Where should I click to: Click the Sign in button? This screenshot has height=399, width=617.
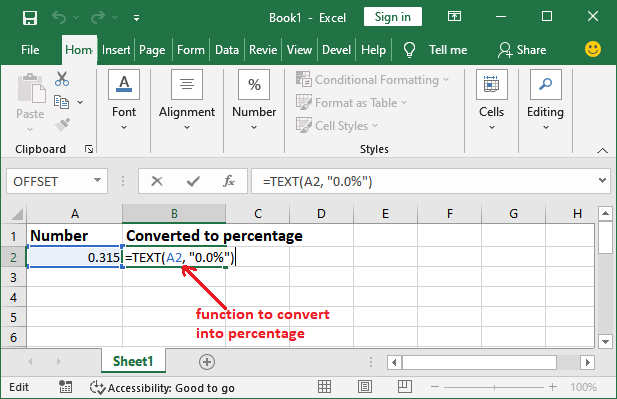pos(393,17)
